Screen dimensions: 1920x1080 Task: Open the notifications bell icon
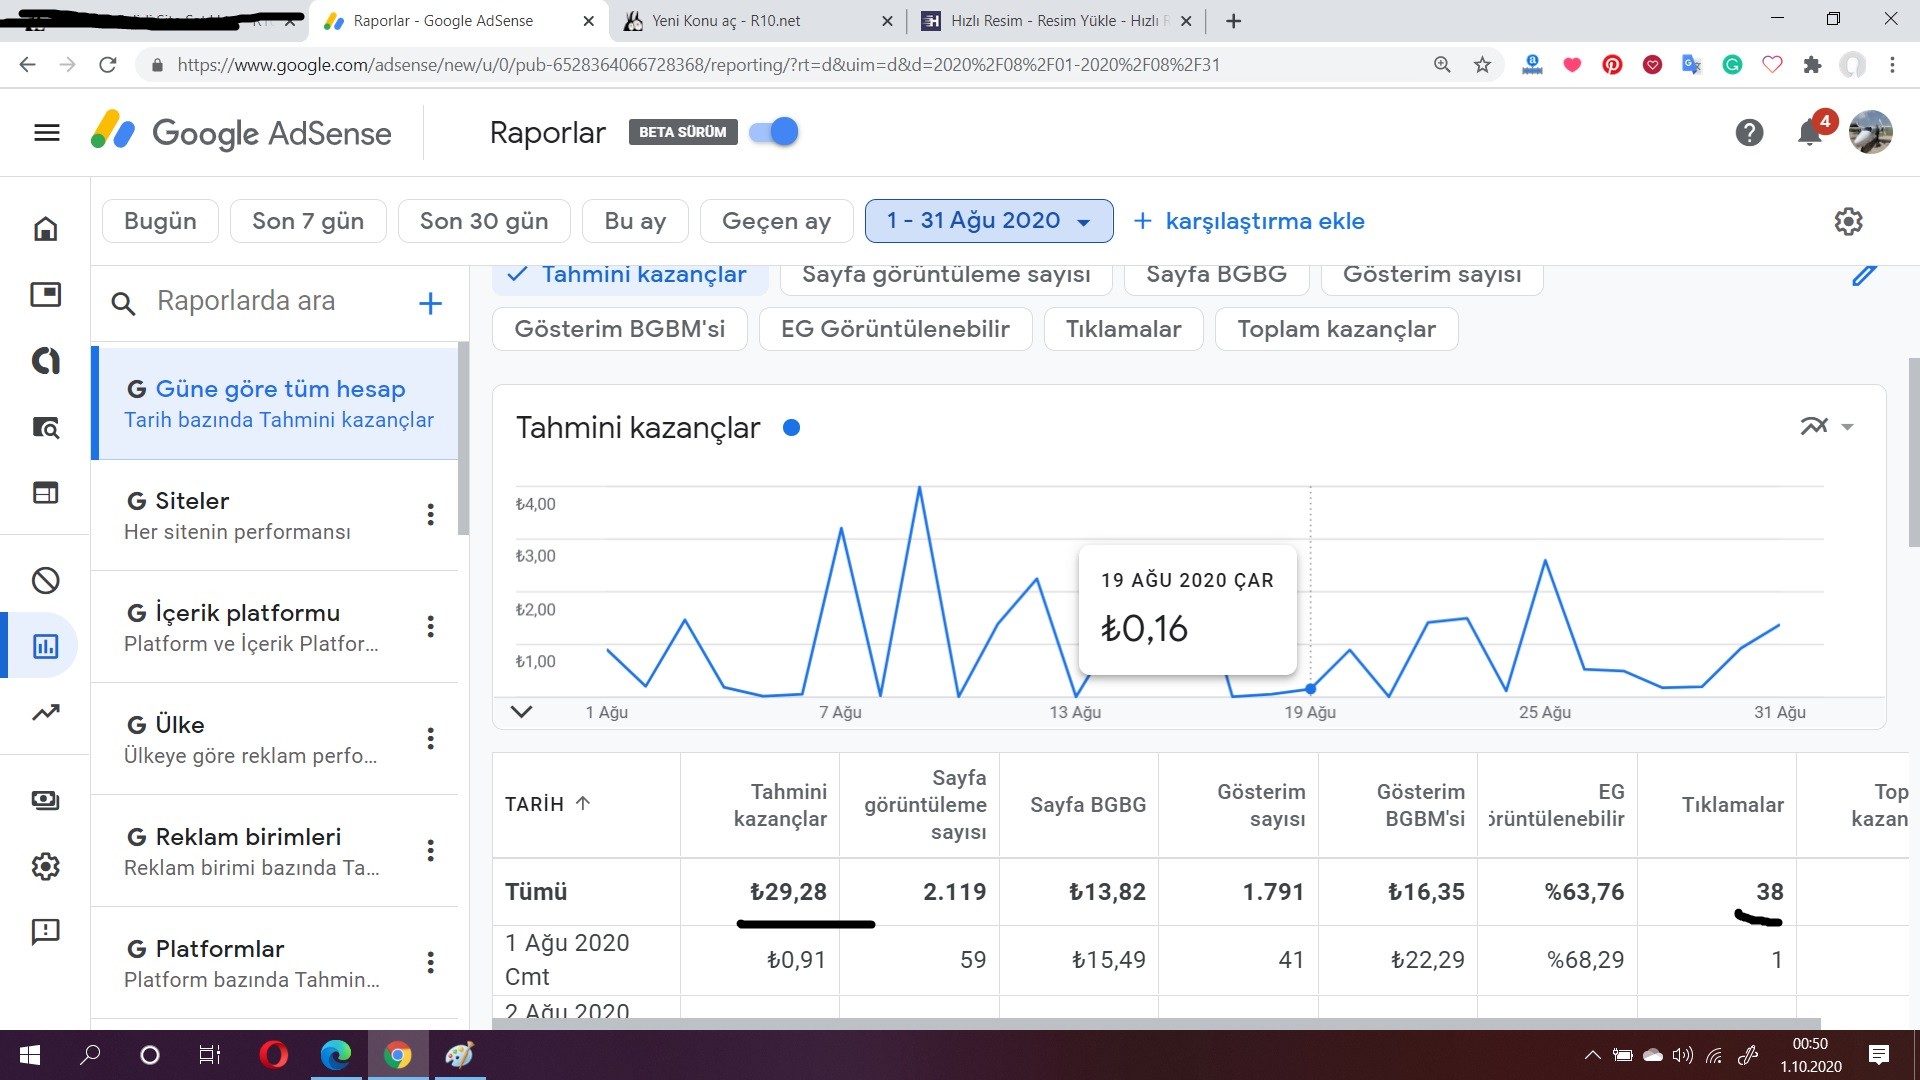coord(1810,133)
